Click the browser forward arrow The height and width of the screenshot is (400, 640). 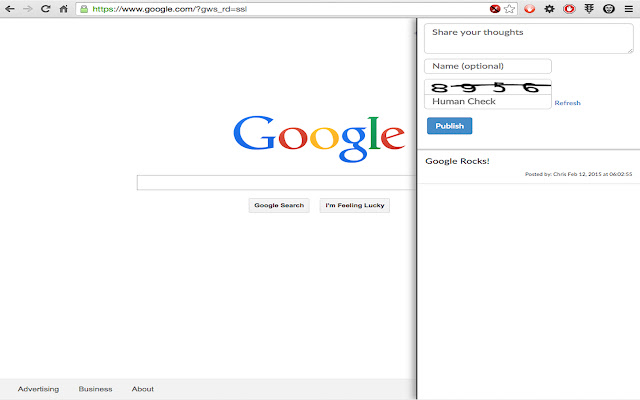(28, 9)
